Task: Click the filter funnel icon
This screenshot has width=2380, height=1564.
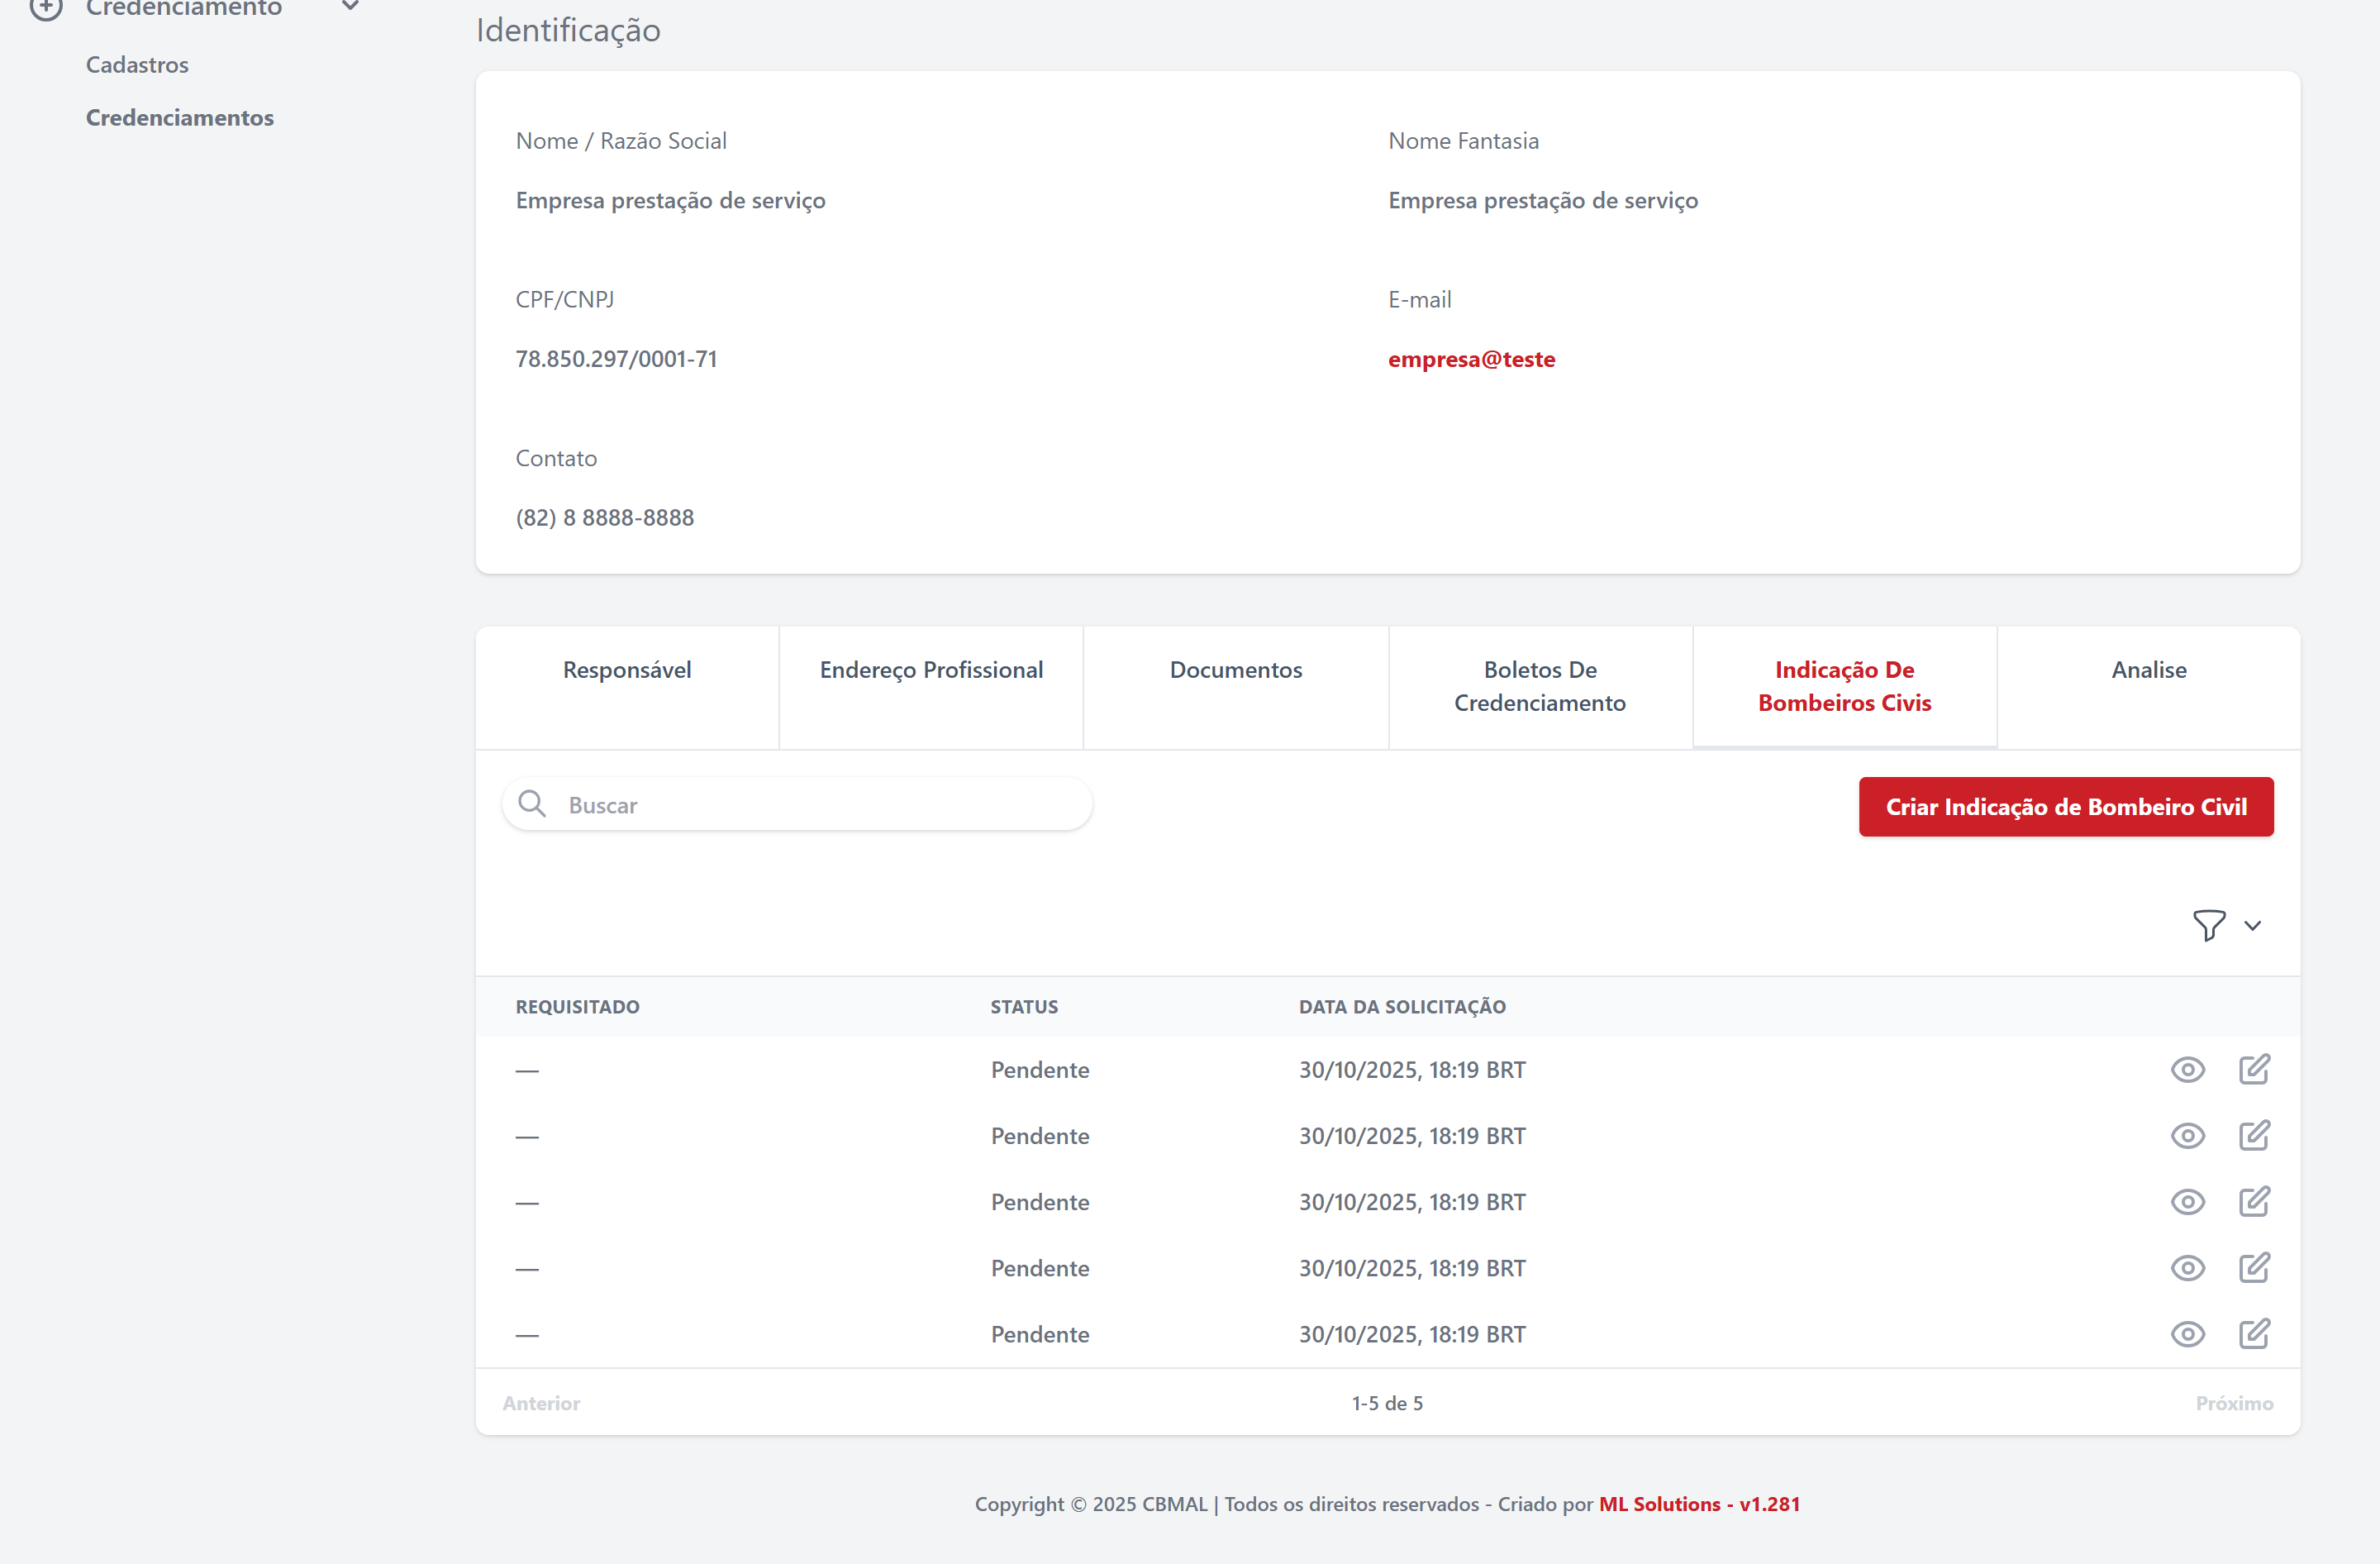Action: coord(2208,925)
